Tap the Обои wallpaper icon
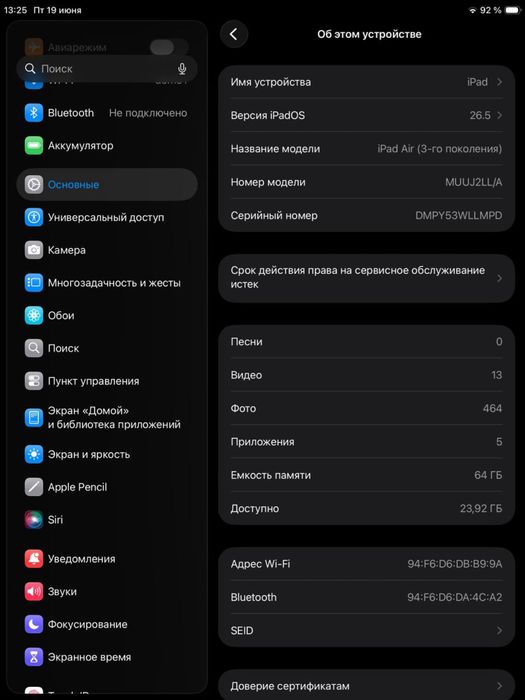 click(x=33, y=316)
